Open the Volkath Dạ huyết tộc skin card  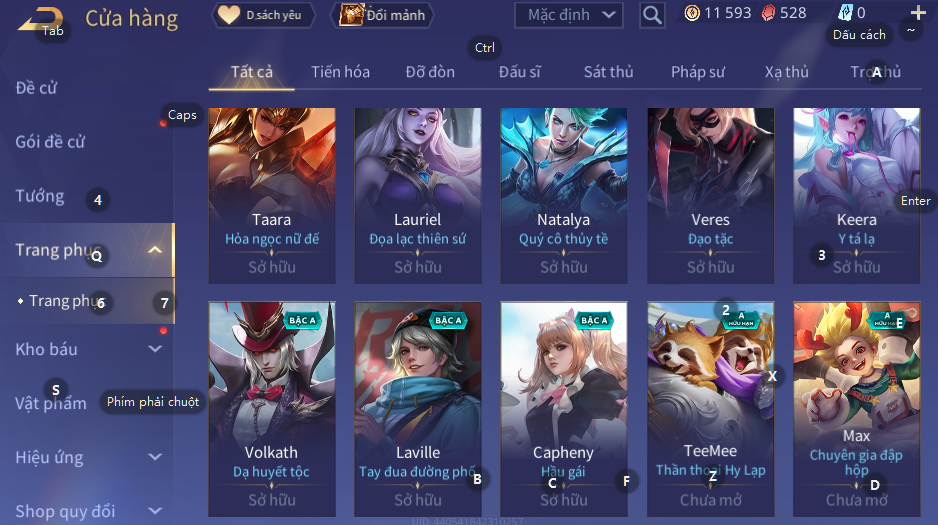tap(272, 409)
